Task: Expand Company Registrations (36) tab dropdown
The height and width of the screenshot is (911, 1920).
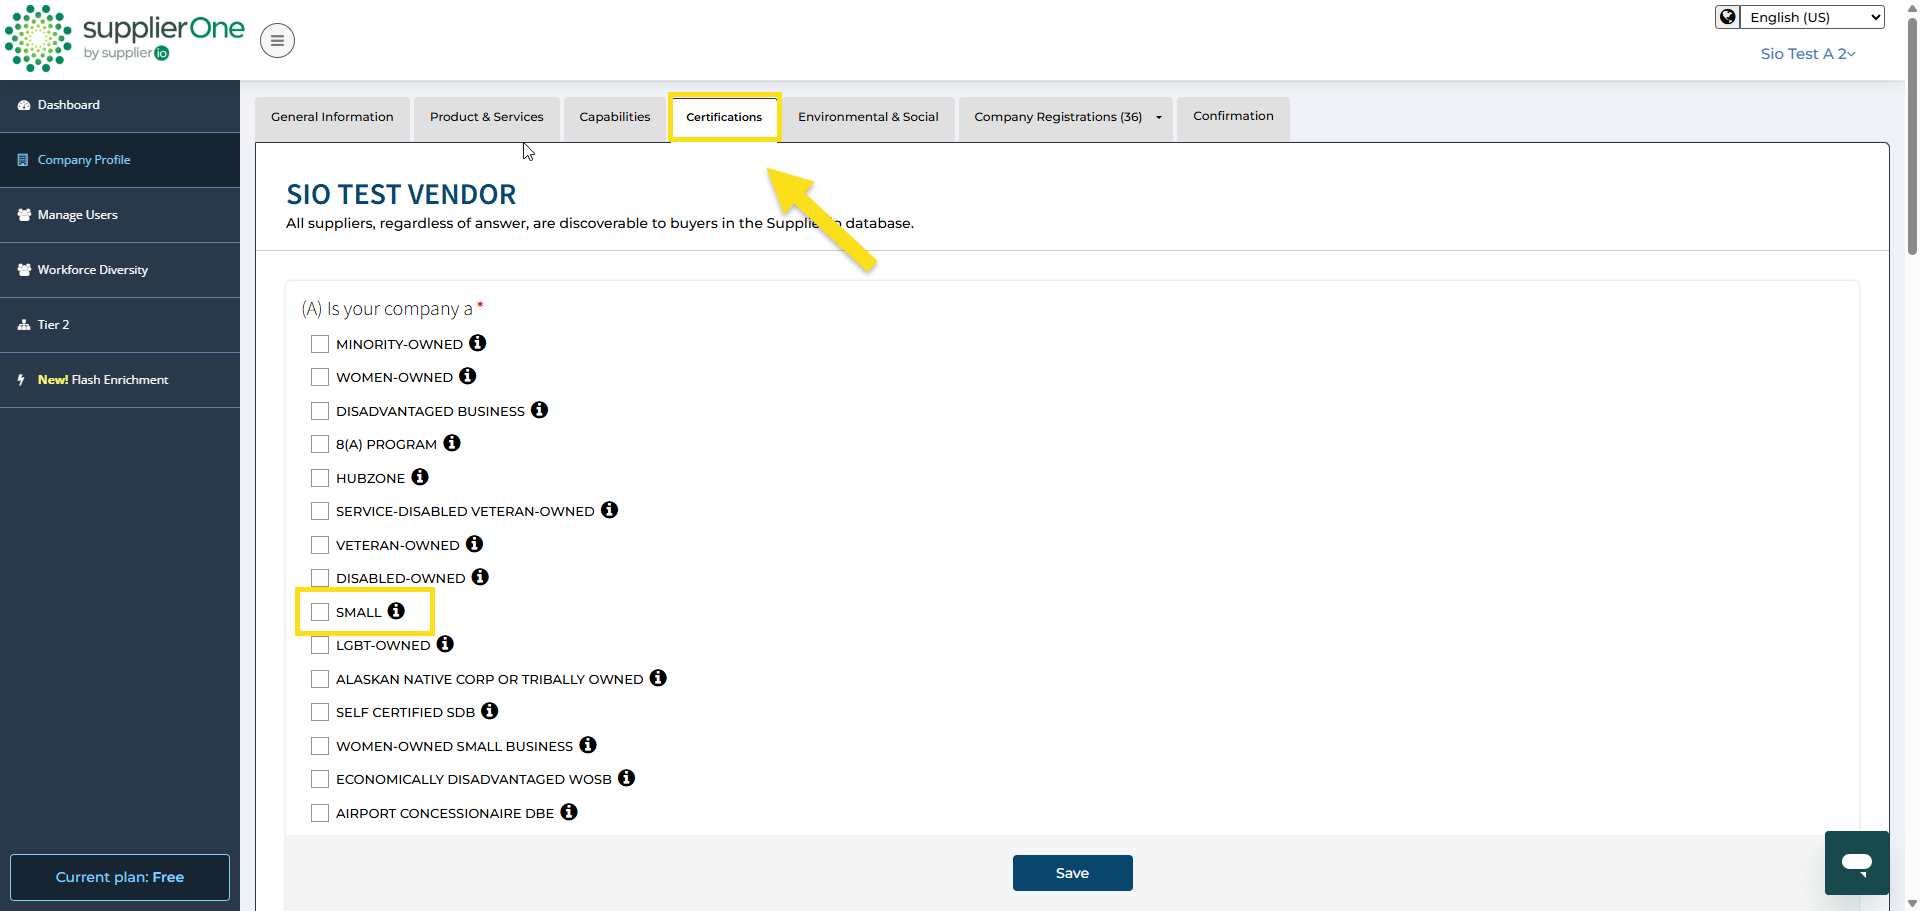Action: (1159, 117)
